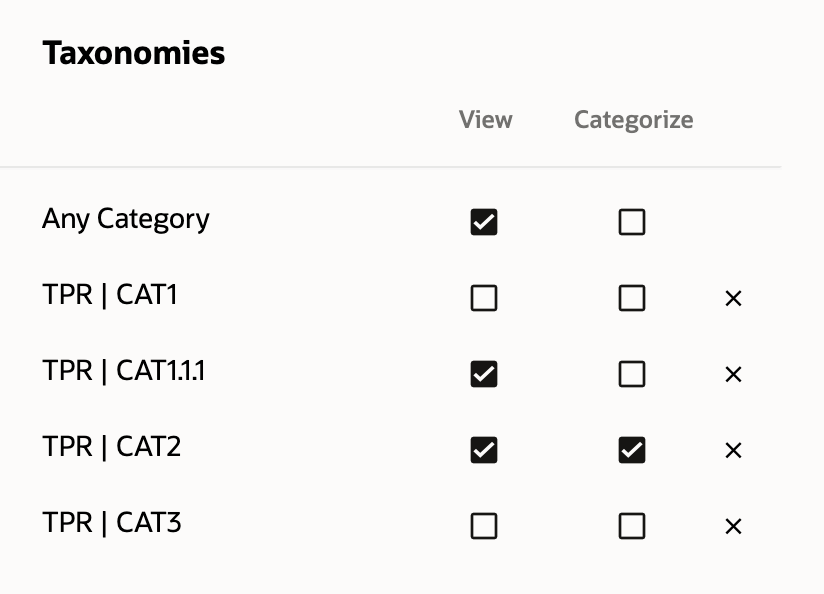Viewport: 824px width, 594px height.
Task: Select the TPR | CAT3 taxonomy label
Action: [112, 523]
